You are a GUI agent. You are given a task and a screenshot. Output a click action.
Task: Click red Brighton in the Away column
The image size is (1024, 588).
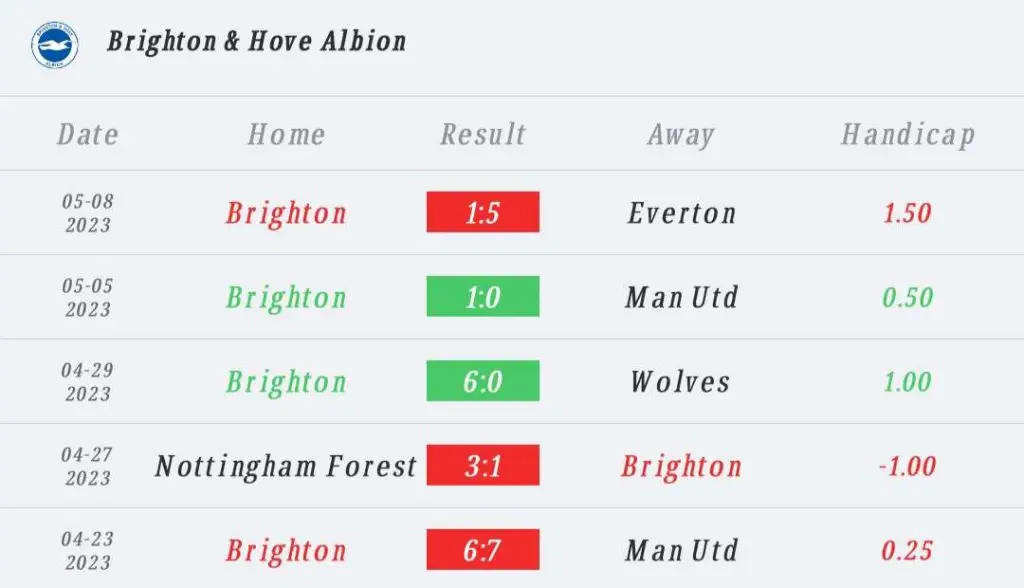click(681, 466)
